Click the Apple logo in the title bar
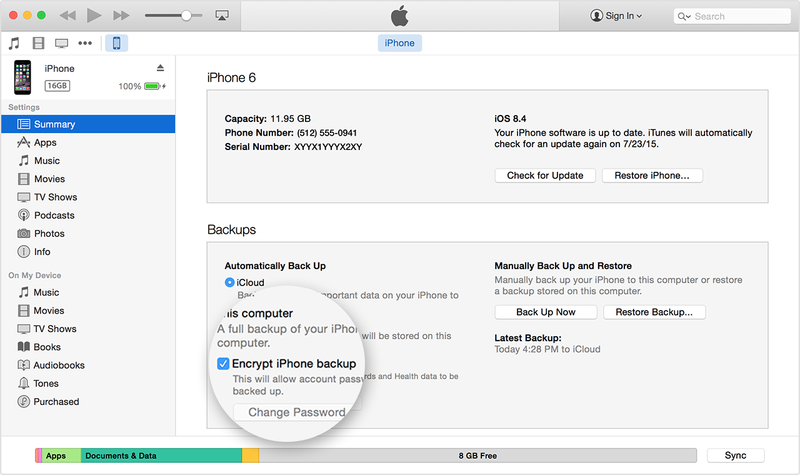 click(x=399, y=16)
